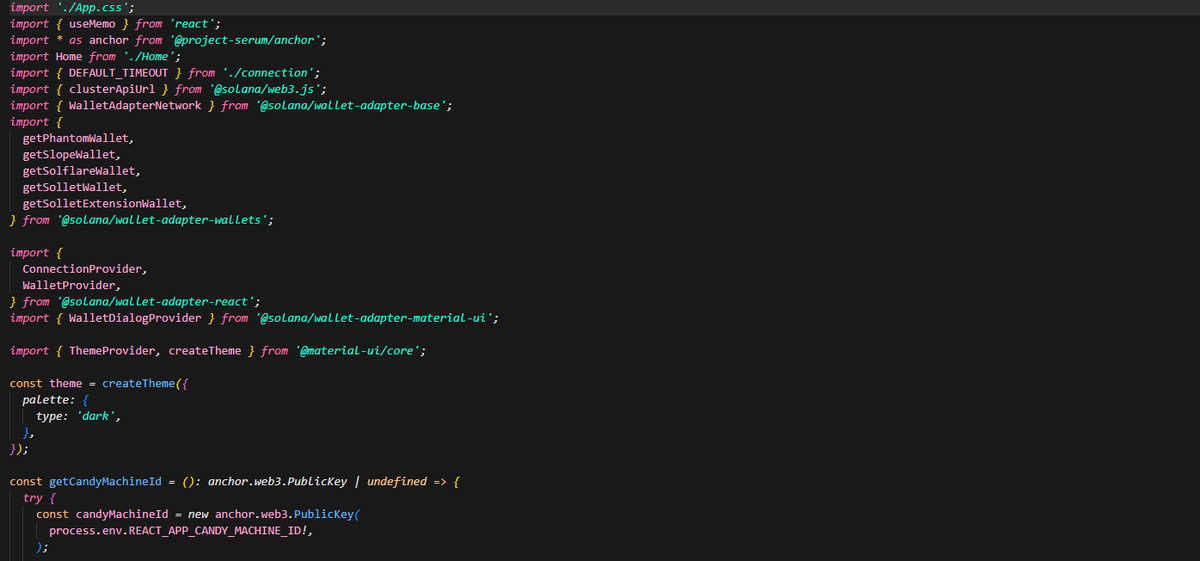1200x561 pixels.
Task: Select DEFAULT_TIMEOUT in the import line
Action: 118,72
